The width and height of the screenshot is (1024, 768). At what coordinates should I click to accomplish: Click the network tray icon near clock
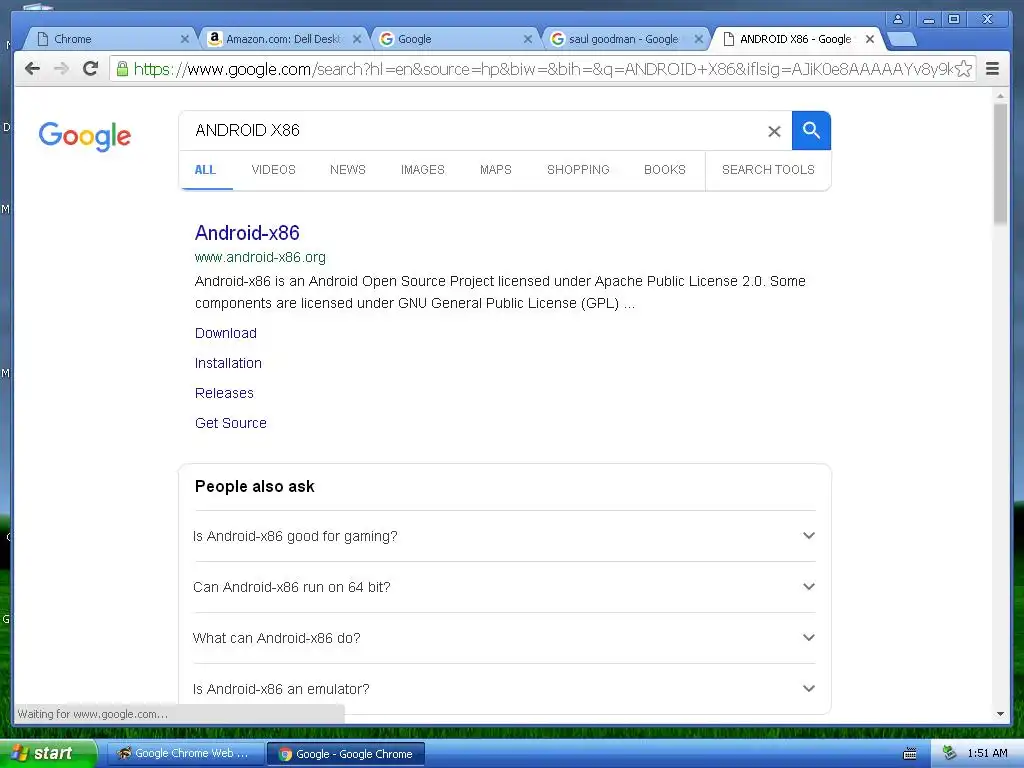950,753
